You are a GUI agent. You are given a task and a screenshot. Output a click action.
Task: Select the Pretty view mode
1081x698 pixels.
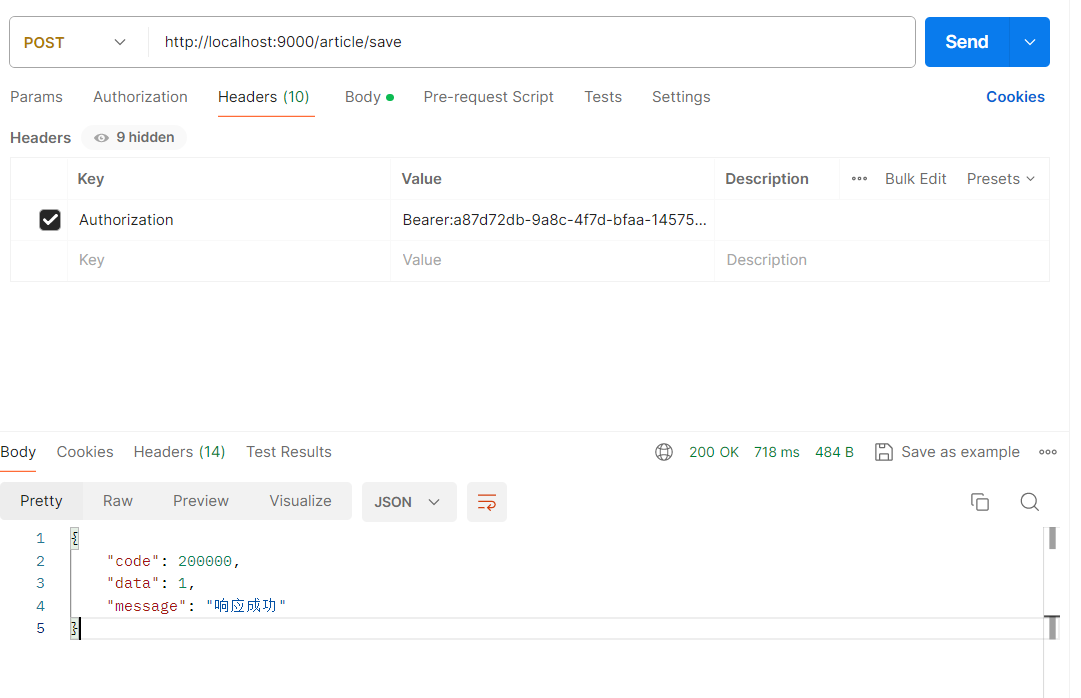(41, 501)
